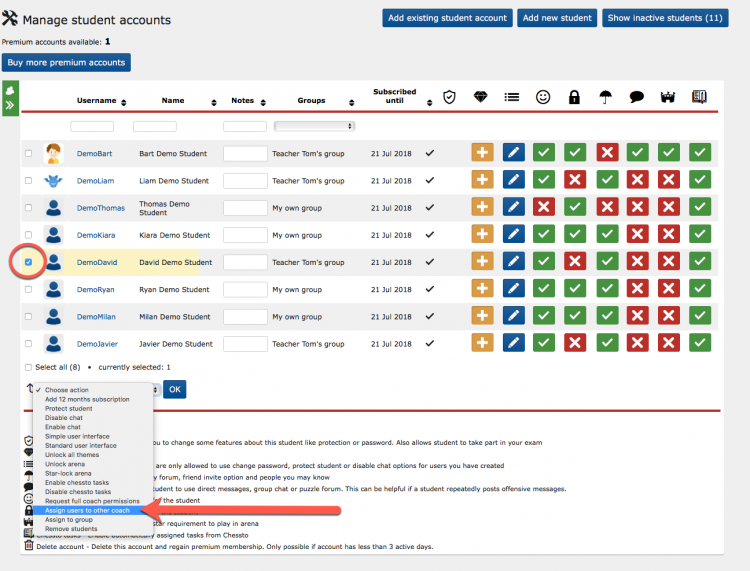Select Add 12 months subscription option
750x571 pixels.
pos(87,399)
